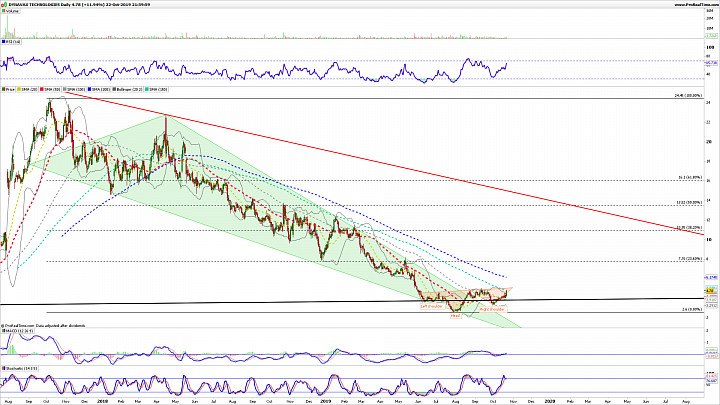The height and width of the screenshot is (405, 720).
Task: Select the Bollinger bands legend item
Action: point(128,90)
